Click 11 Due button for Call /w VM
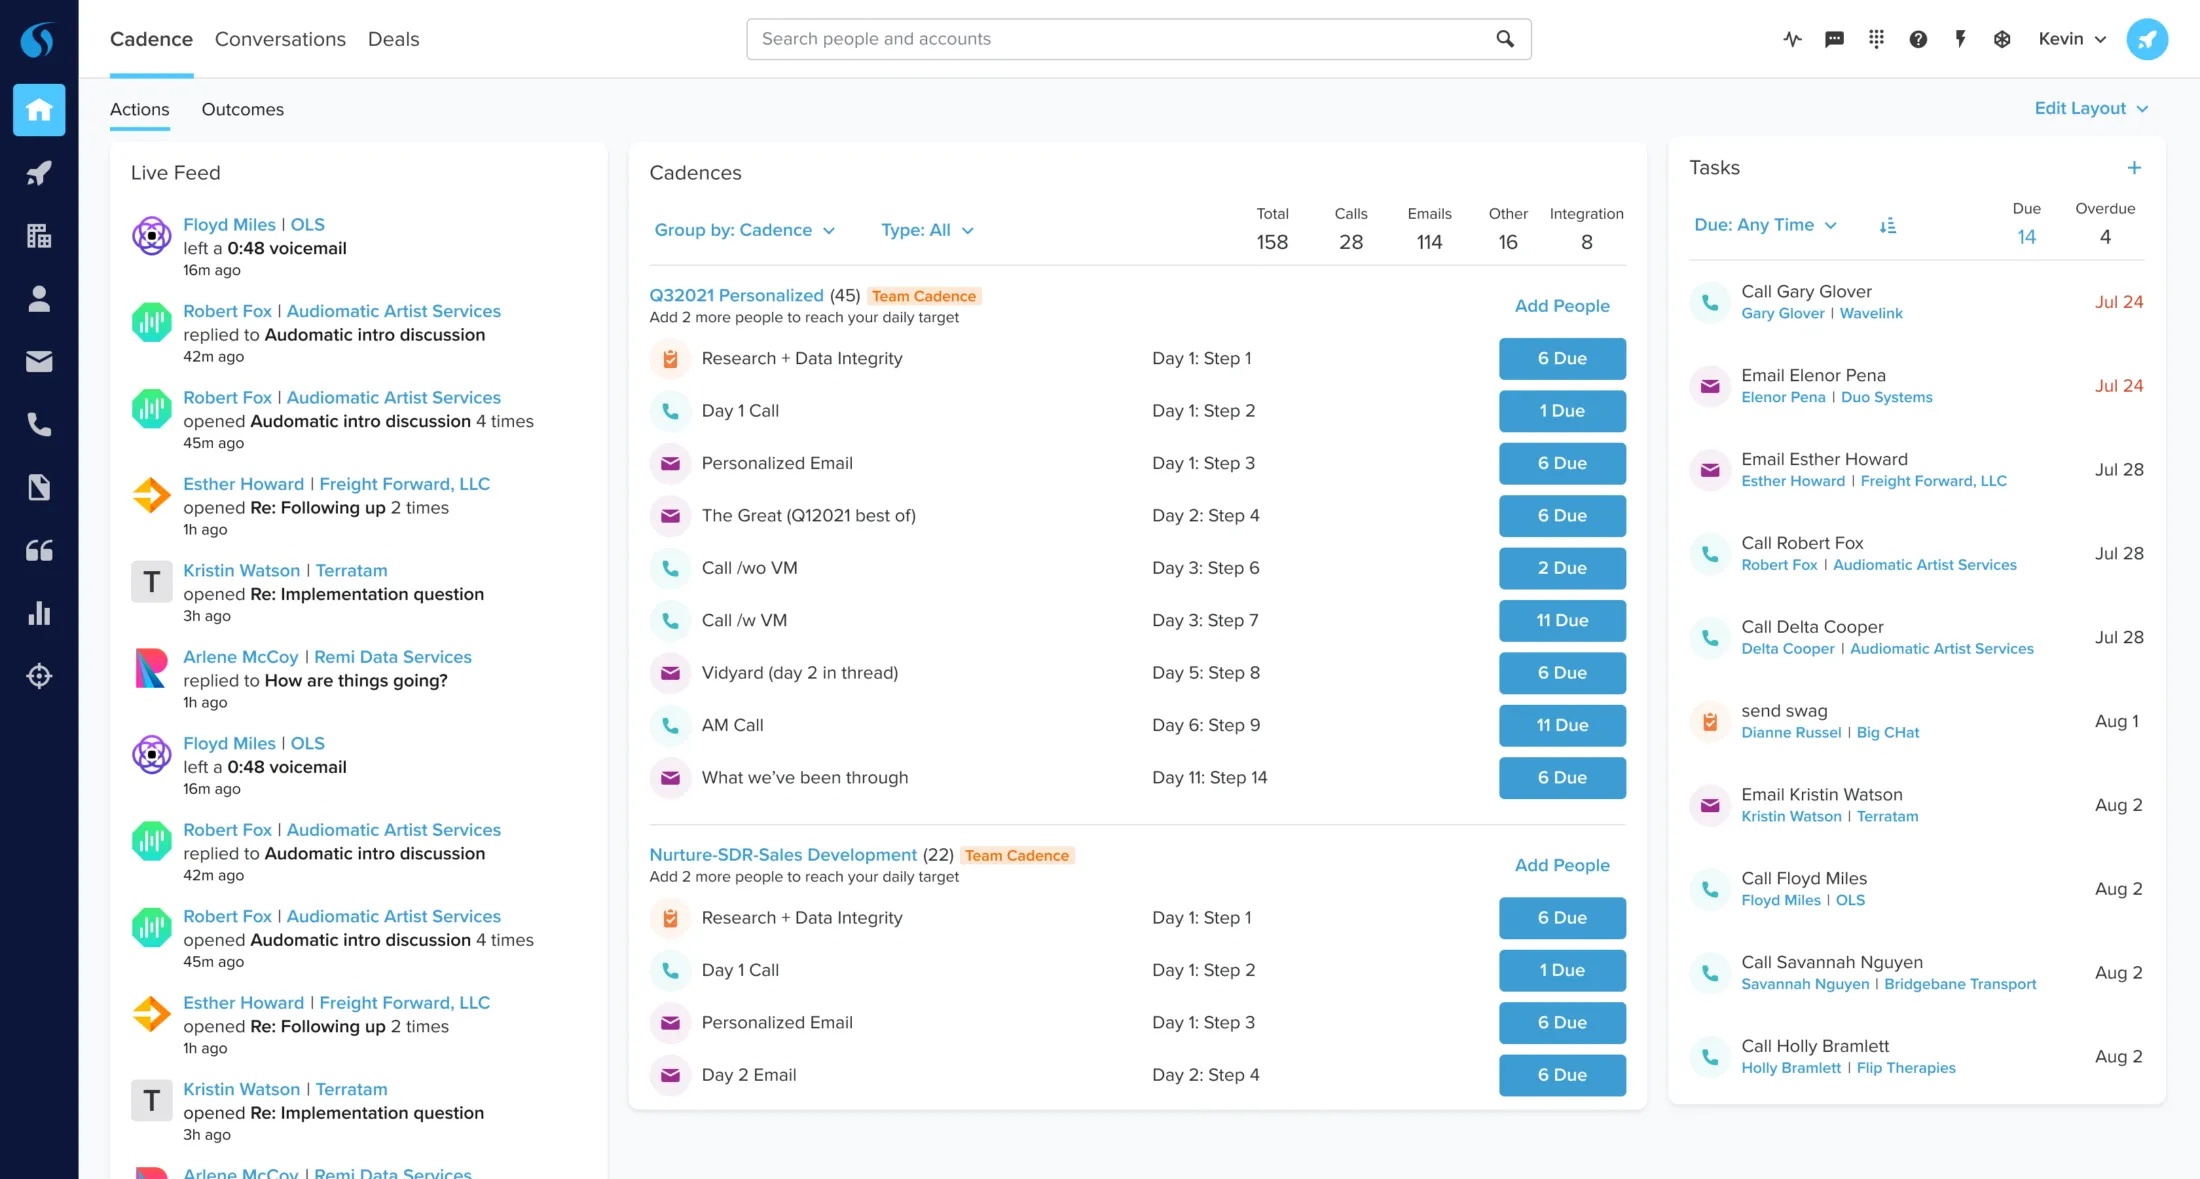 click(x=1561, y=620)
